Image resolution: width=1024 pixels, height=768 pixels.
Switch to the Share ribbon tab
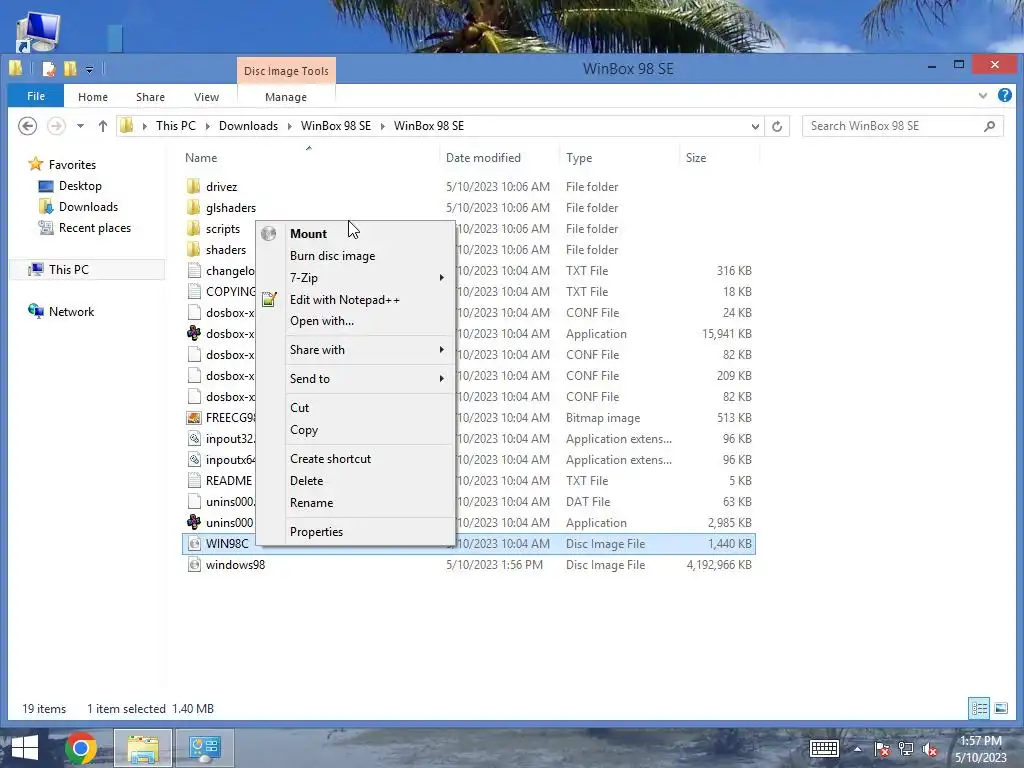click(x=150, y=97)
